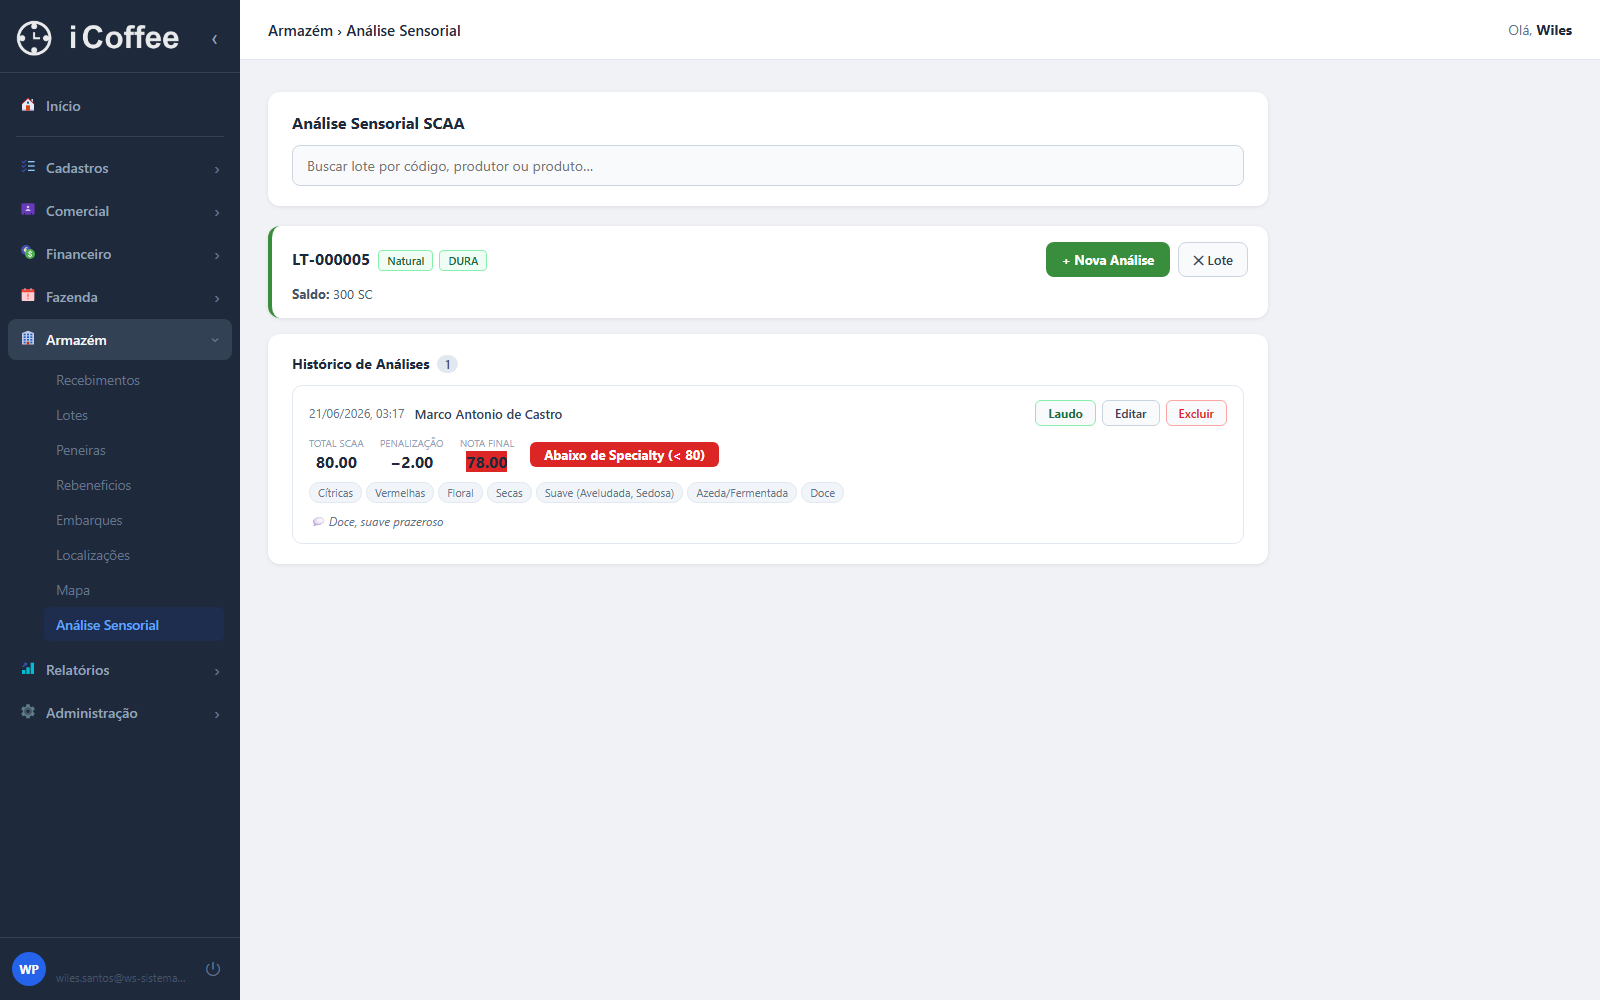This screenshot has height=1000, width=1600.
Task: Click the Financeiro coin icon
Action: click(28, 253)
